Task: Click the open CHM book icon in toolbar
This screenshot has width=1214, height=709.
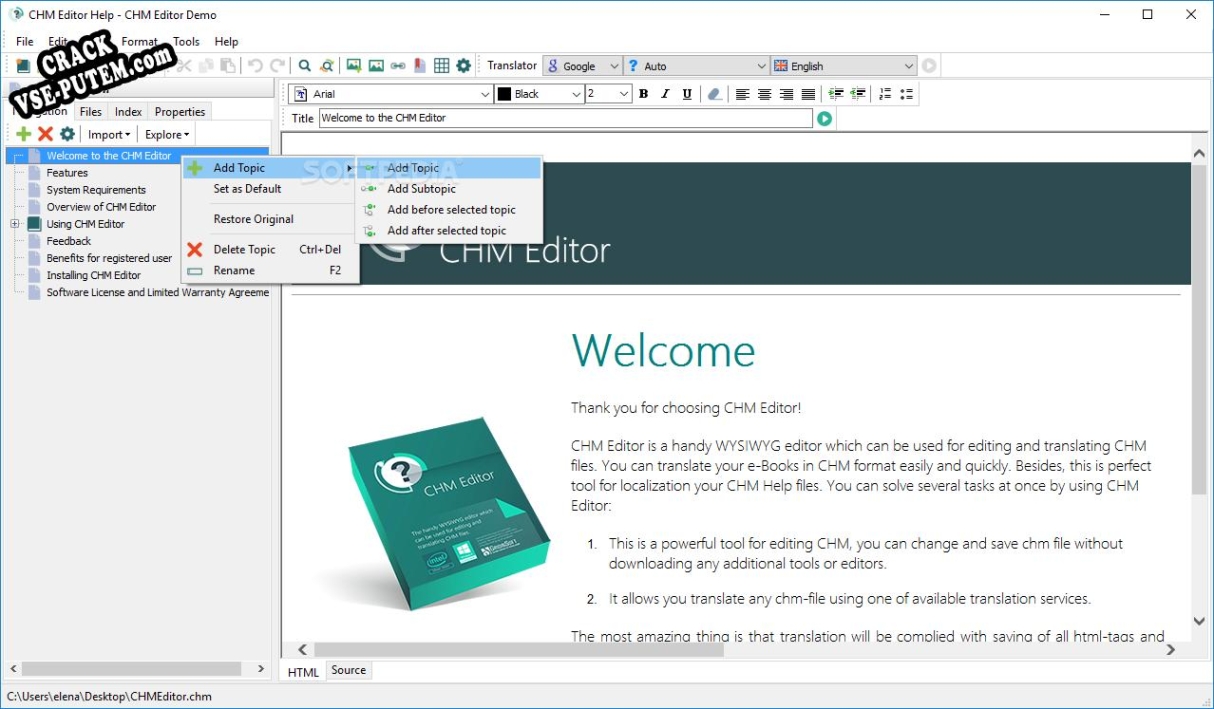Action: pyautogui.click(x=23, y=66)
